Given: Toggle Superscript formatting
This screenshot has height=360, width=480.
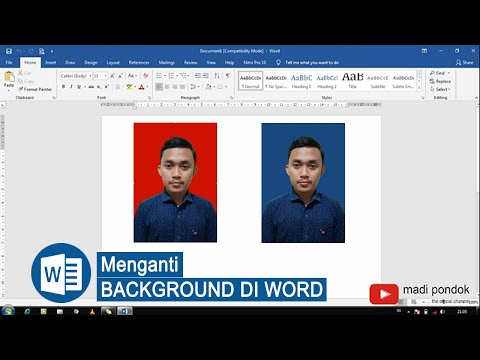Looking at the screenshot, I should click(107, 87).
